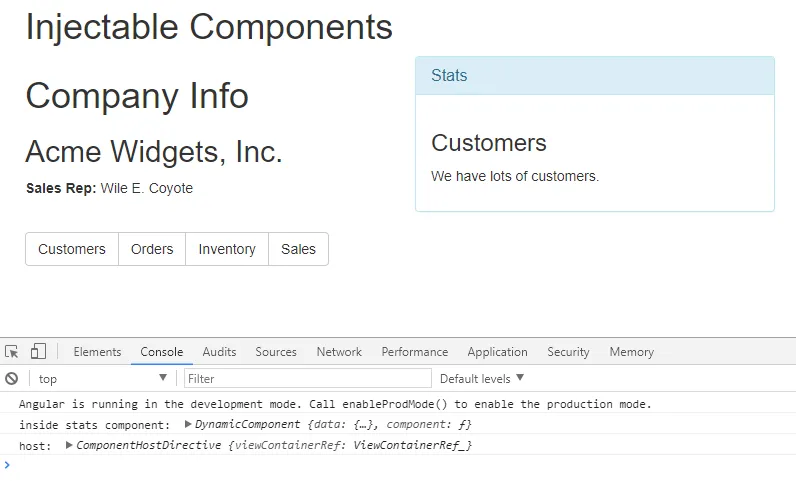Open the Audits tab
The image size is (796, 481).
(219, 352)
